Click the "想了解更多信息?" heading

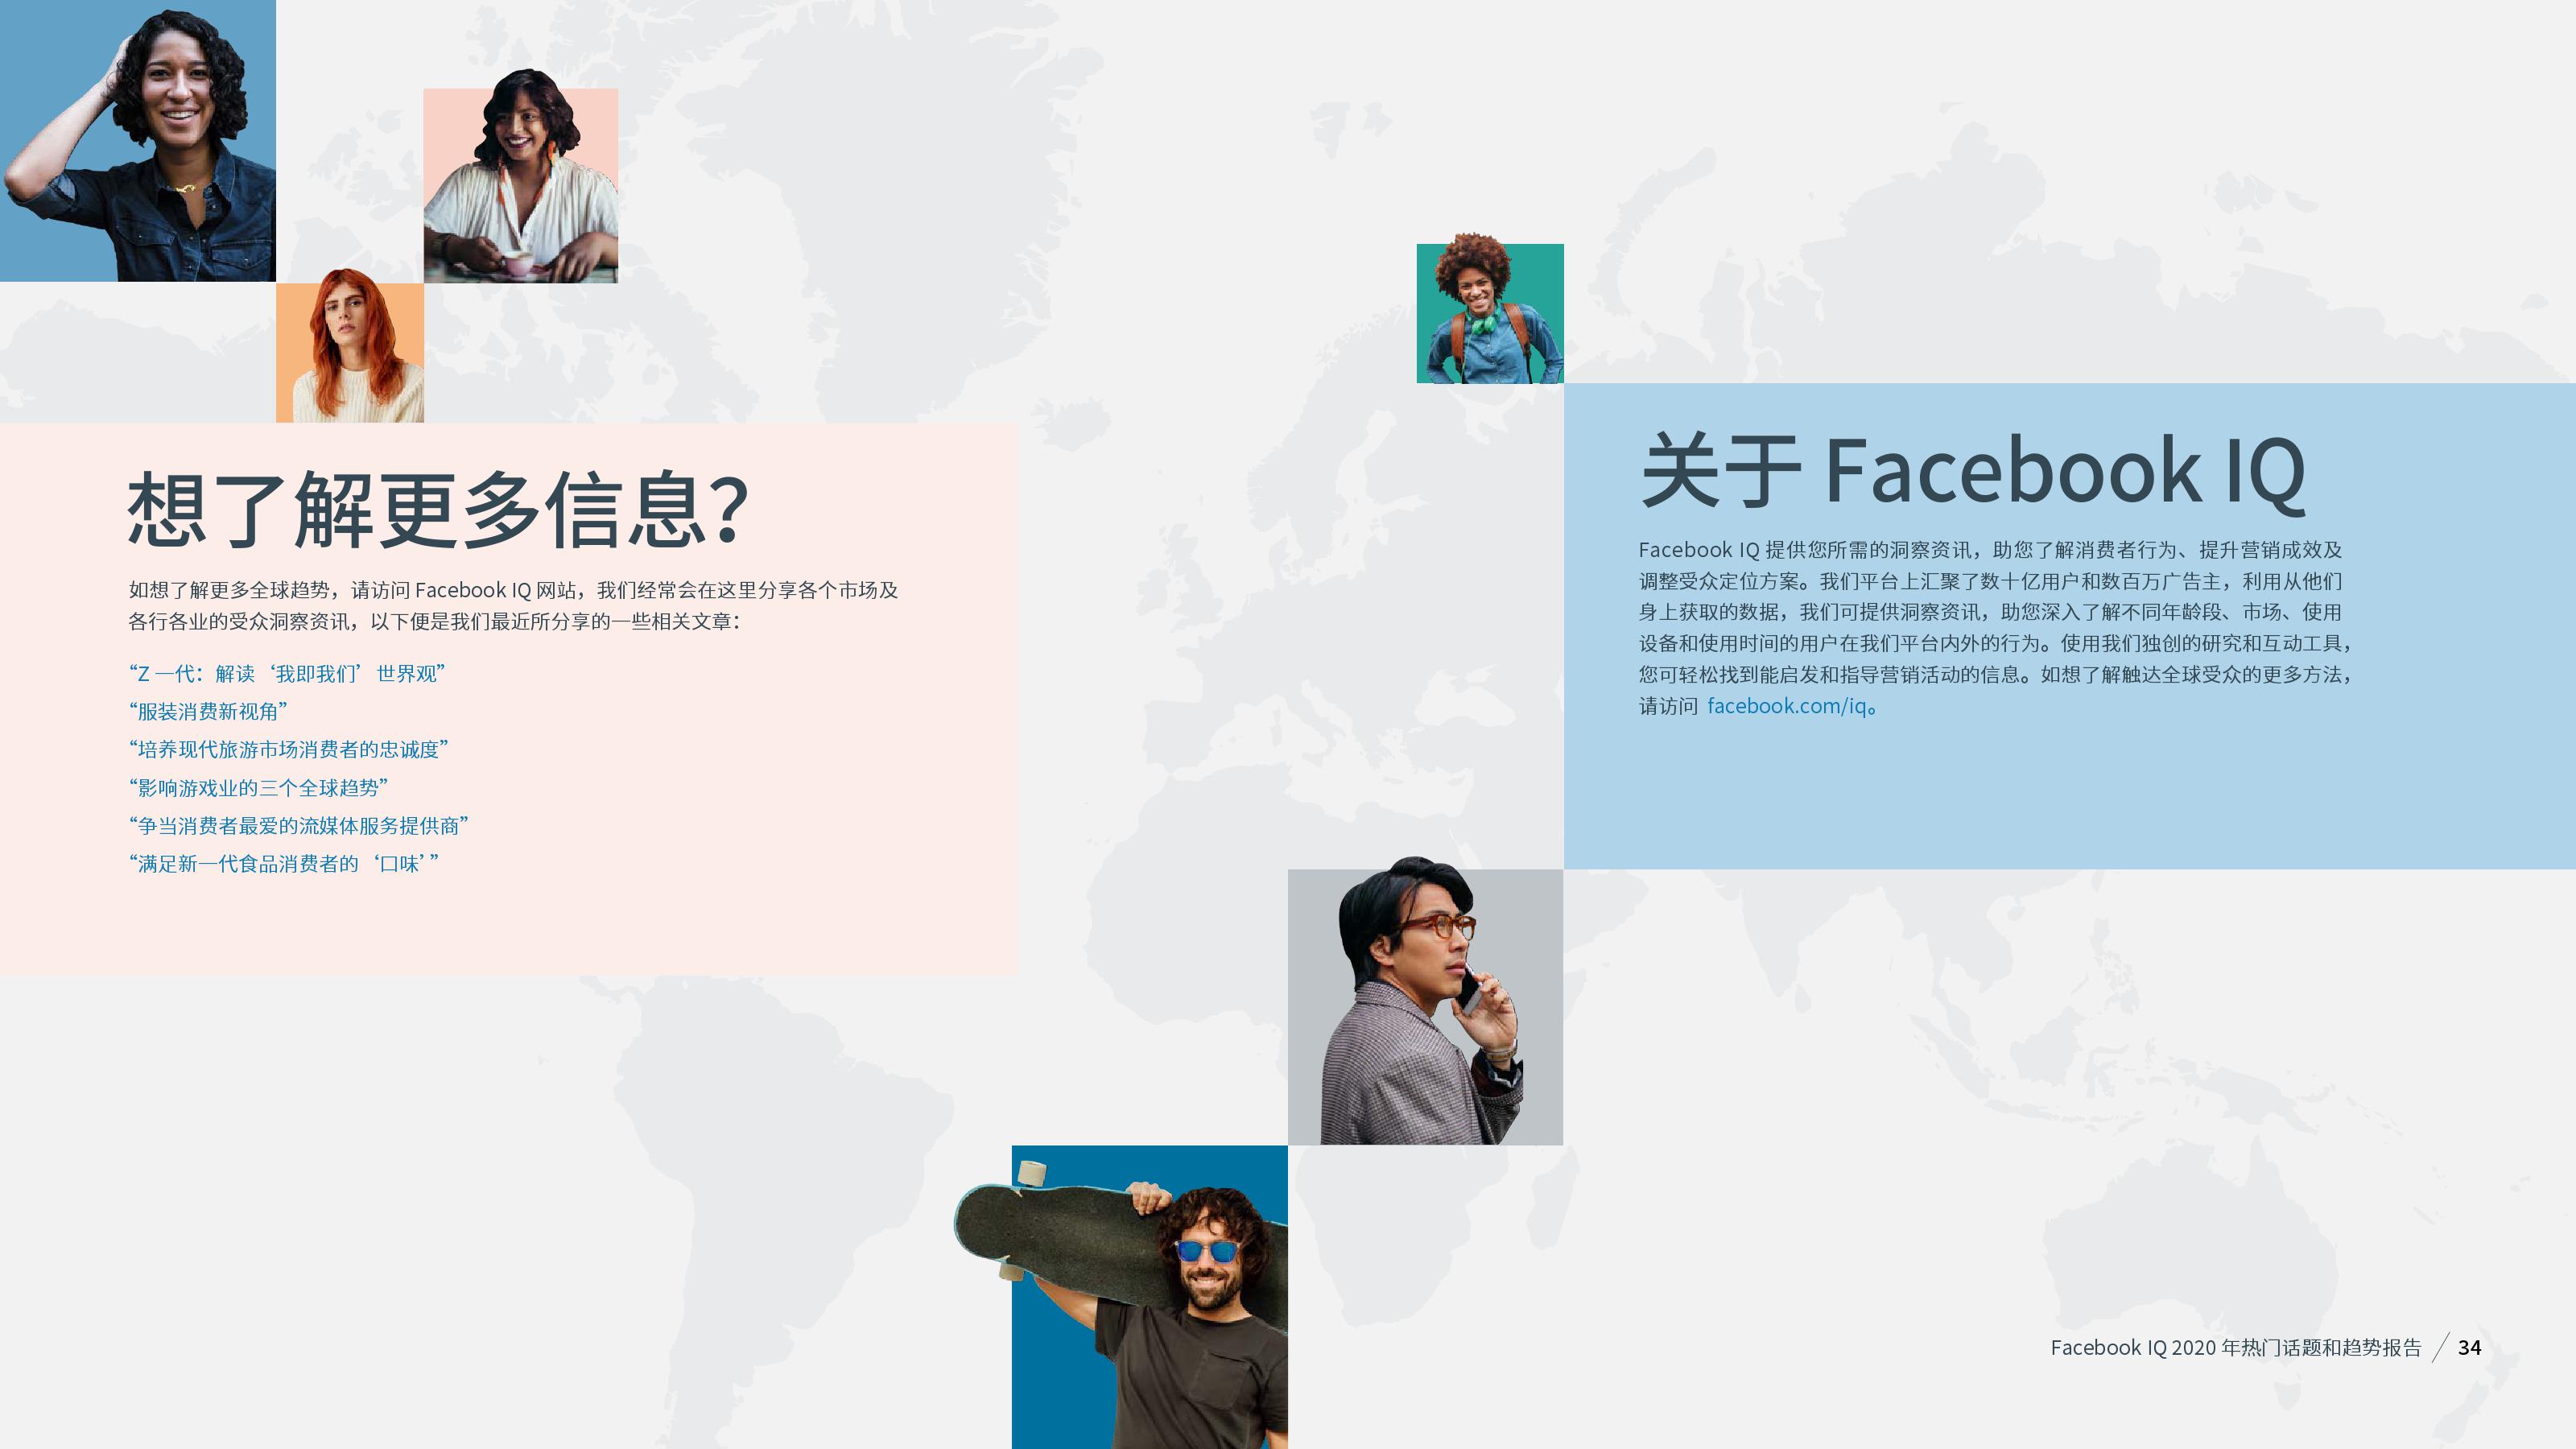pos(437,511)
